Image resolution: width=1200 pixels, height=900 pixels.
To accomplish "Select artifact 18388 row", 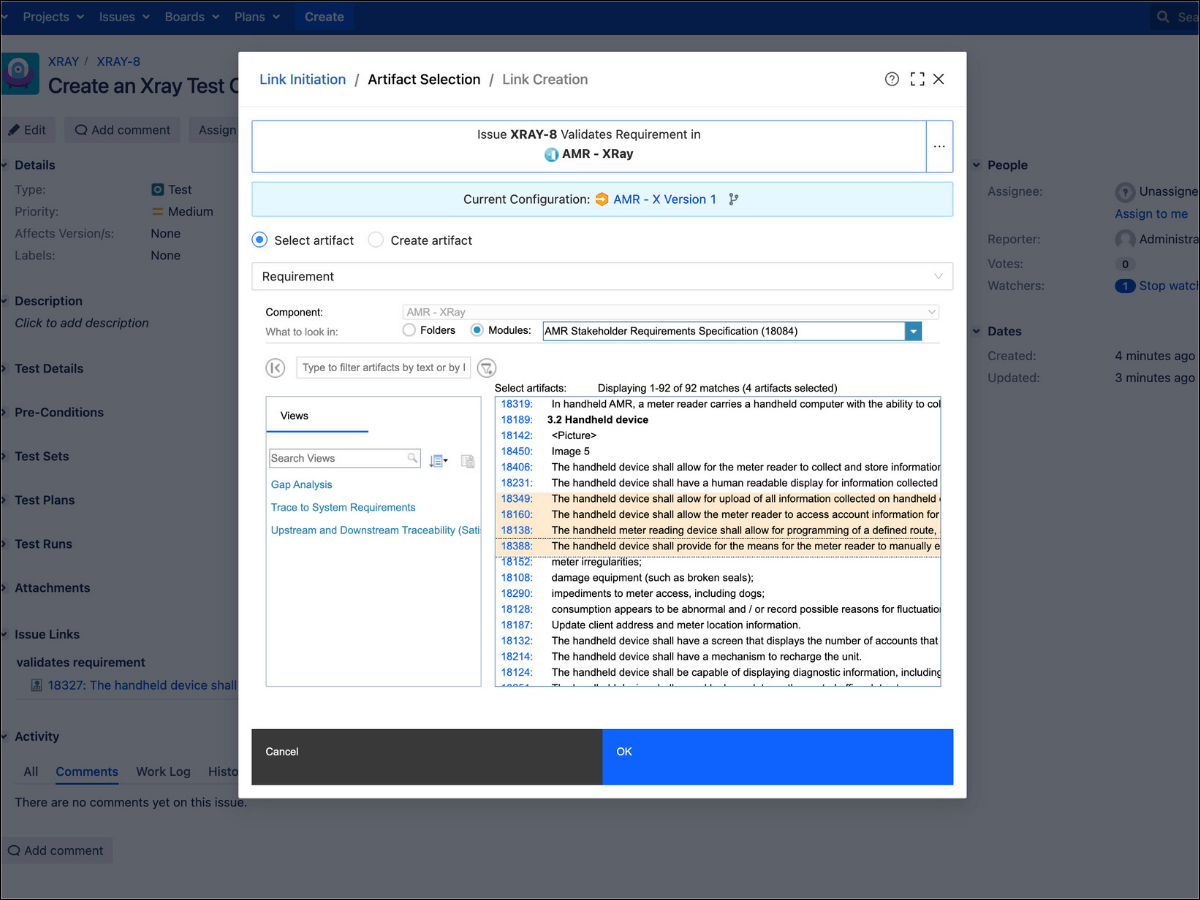I will click(718, 546).
